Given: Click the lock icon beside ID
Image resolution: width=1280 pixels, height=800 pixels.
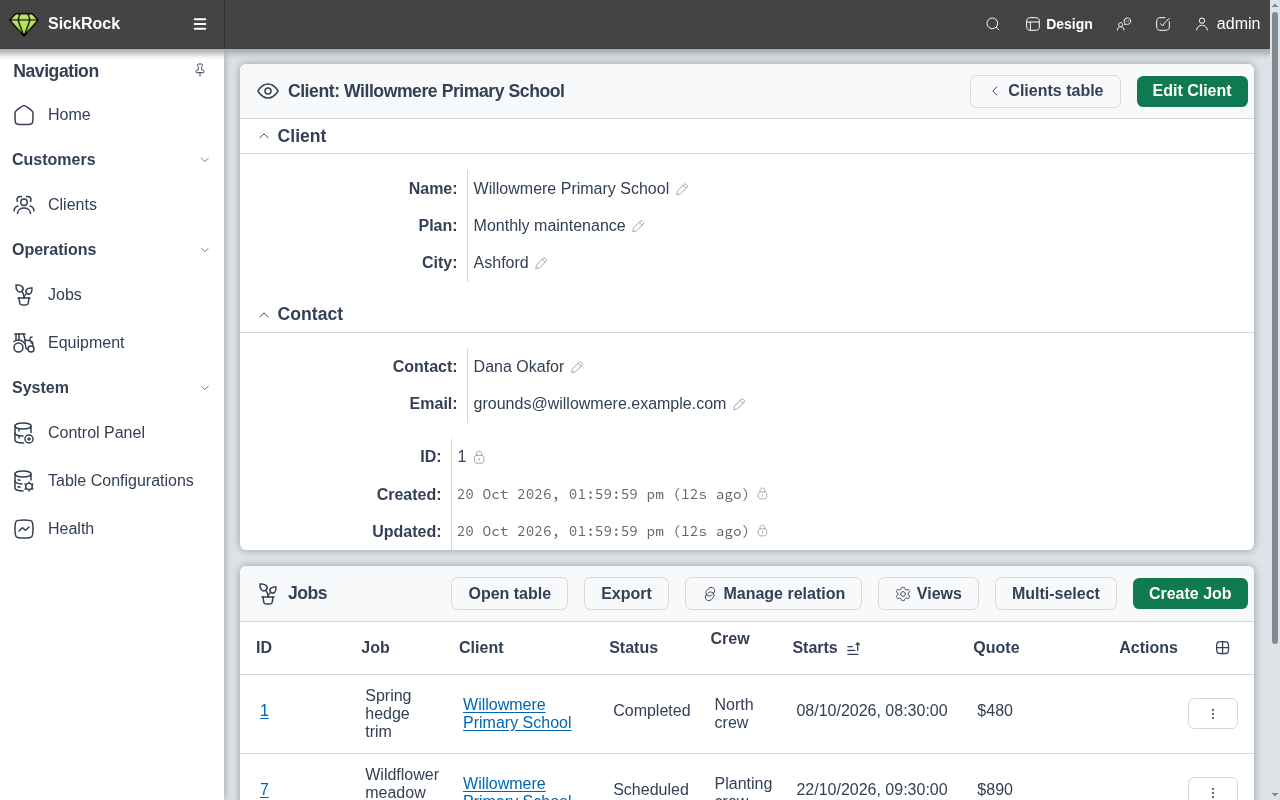Looking at the screenshot, I should 479,457.
